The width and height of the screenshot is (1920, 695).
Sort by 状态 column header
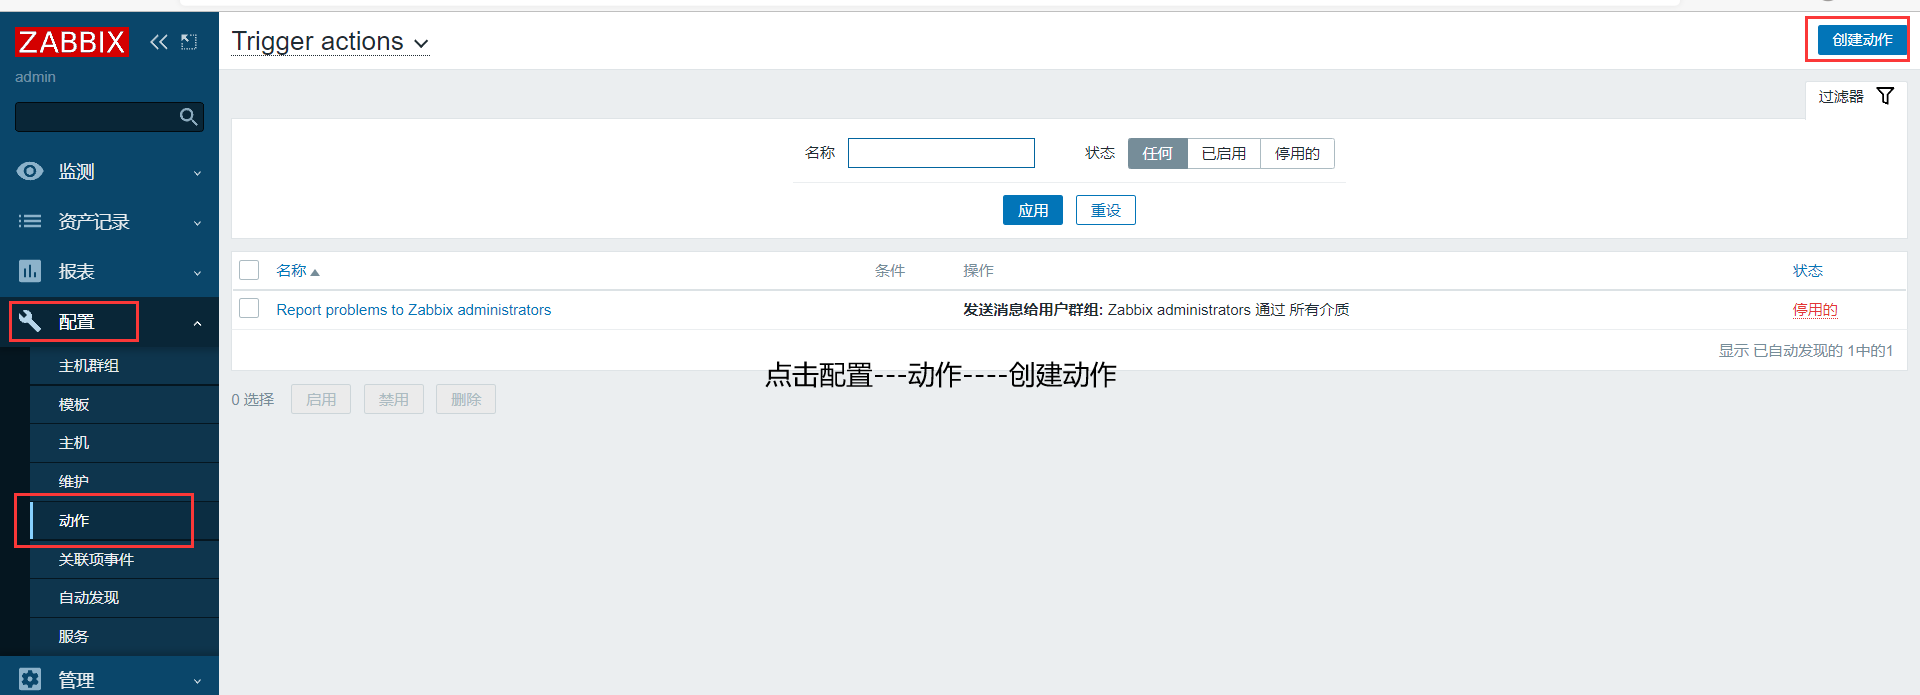[x=1808, y=271]
